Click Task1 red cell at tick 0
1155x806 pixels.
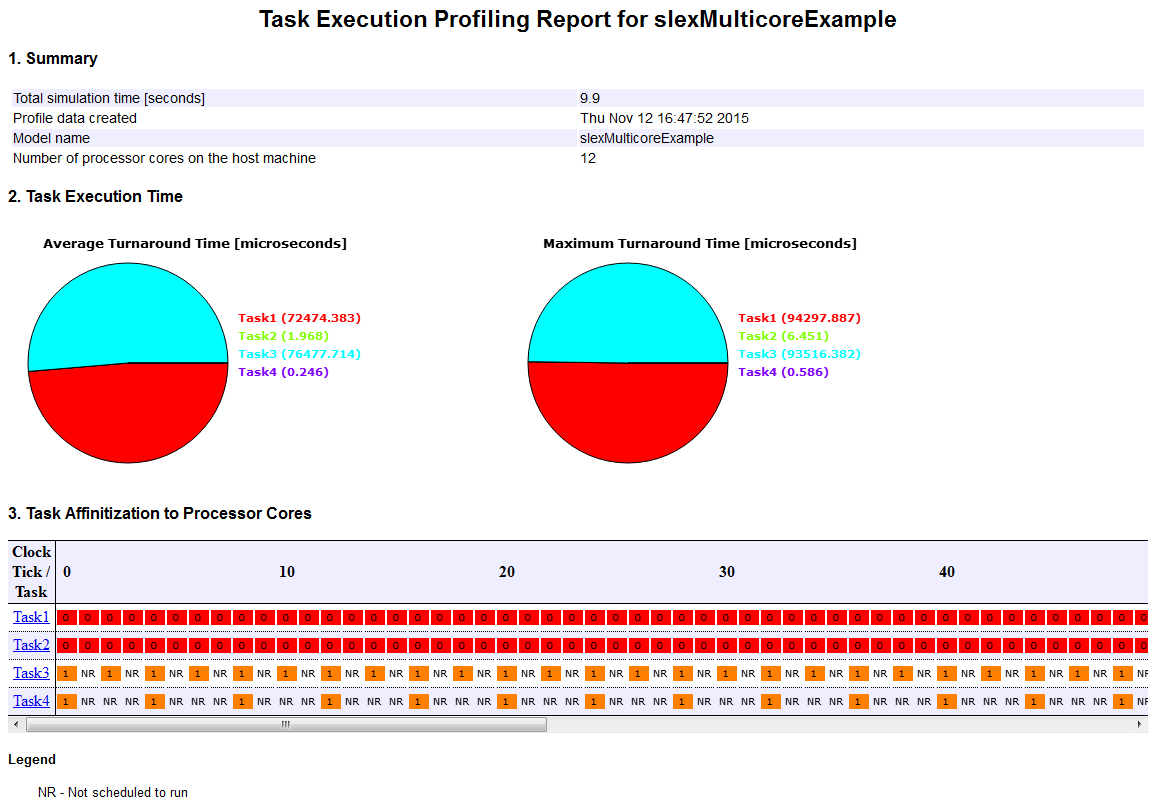66,617
